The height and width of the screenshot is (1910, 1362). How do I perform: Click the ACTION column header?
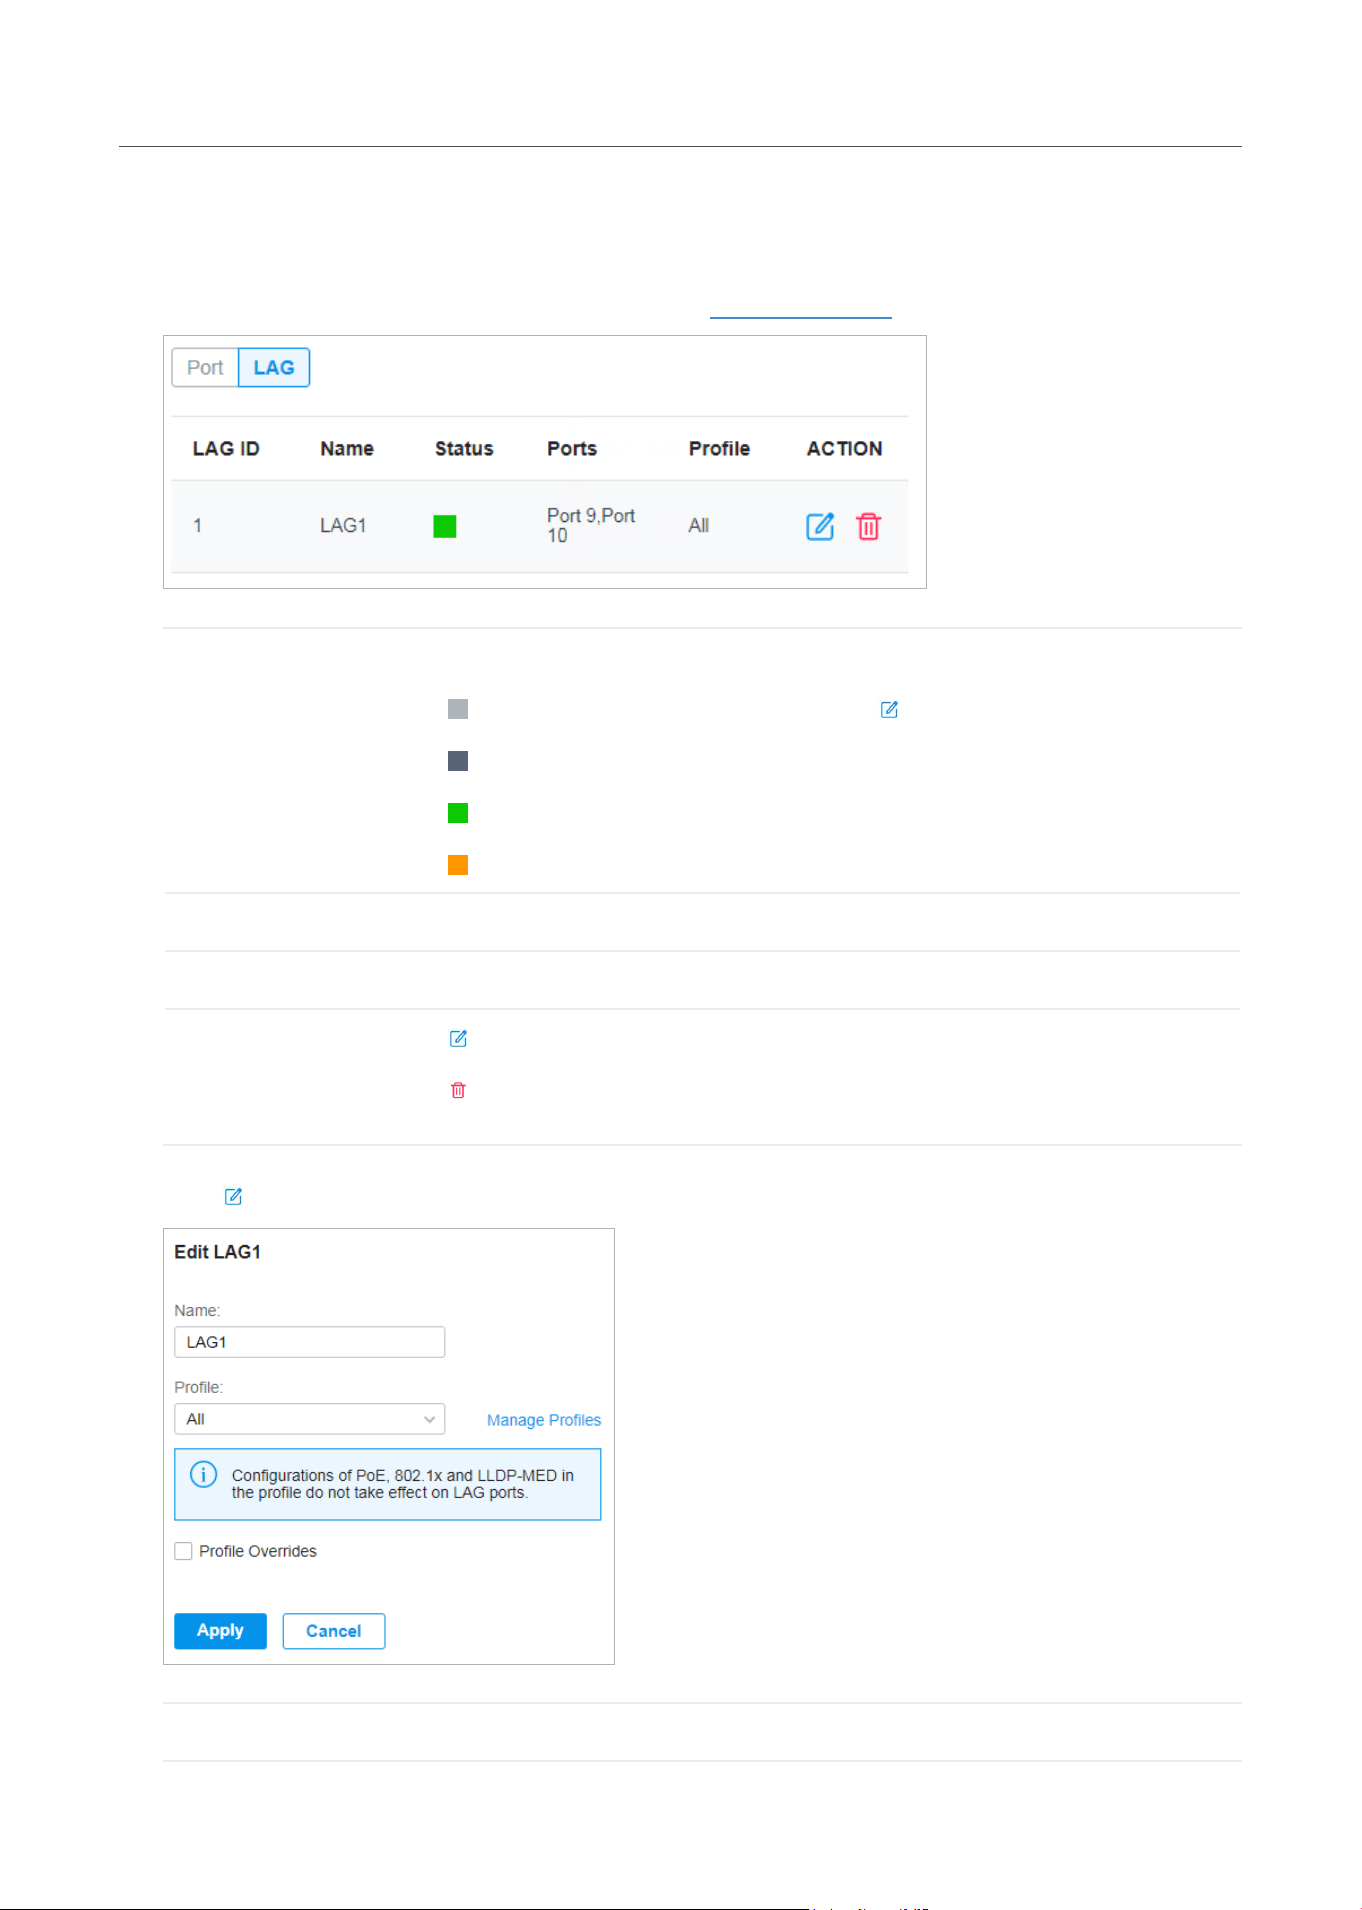click(x=845, y=449)
